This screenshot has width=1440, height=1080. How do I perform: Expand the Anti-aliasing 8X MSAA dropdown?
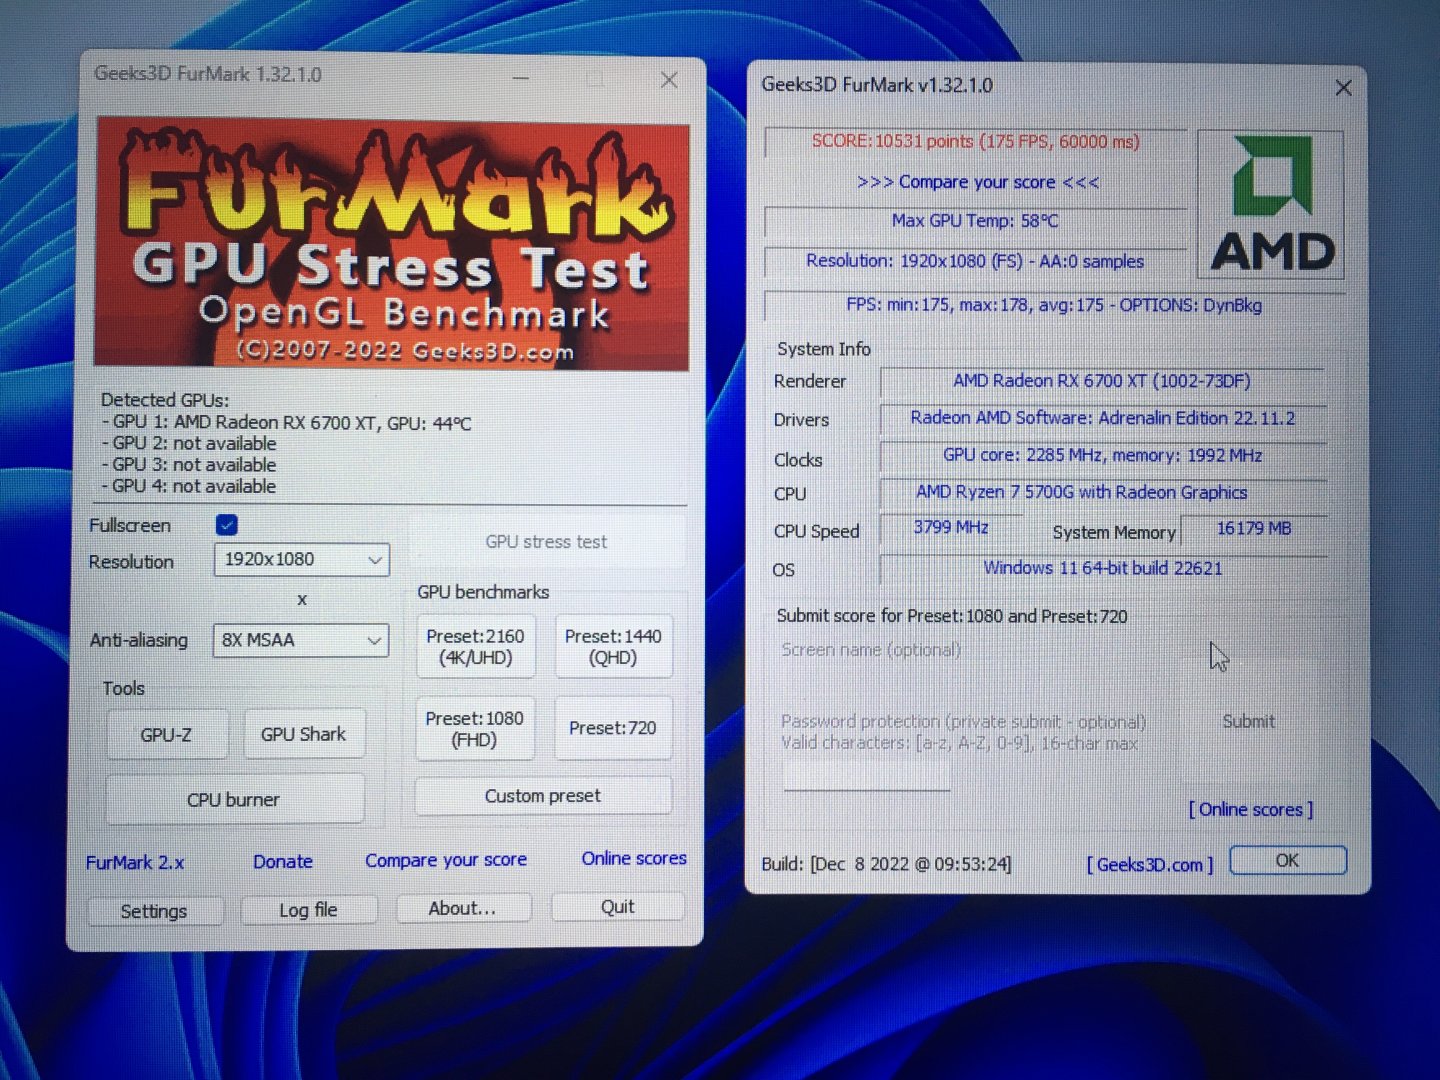pos(301,640)
